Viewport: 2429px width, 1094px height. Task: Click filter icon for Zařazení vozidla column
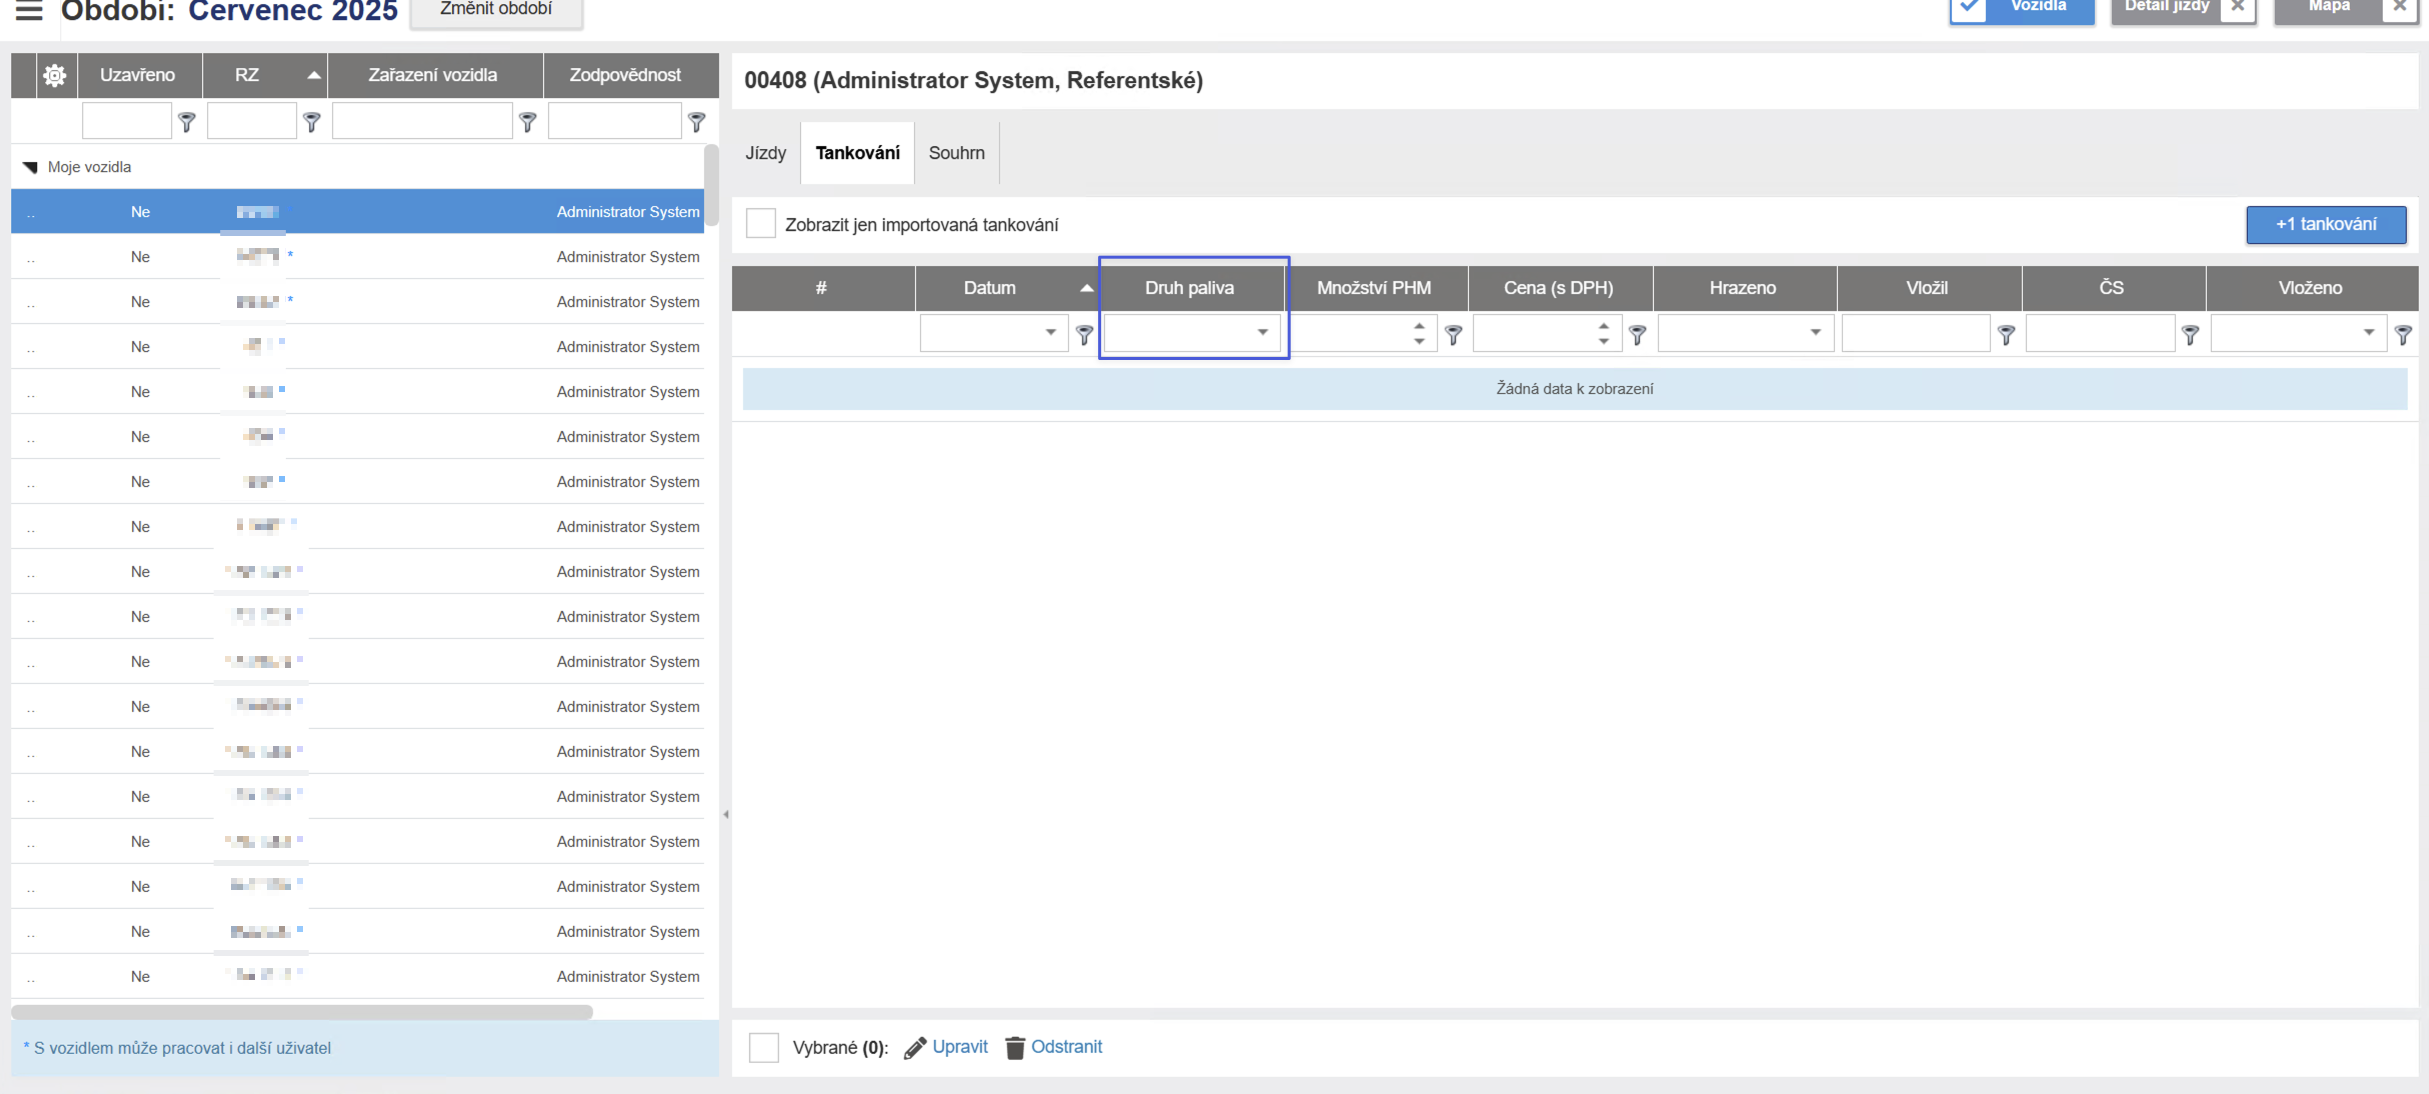(x=528, y=122)
